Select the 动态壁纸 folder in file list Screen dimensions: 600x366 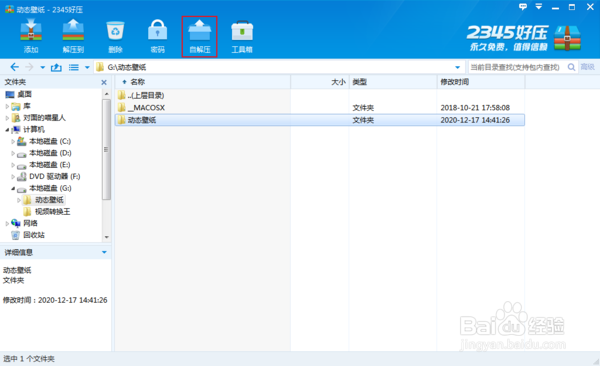tap(320, 120)
